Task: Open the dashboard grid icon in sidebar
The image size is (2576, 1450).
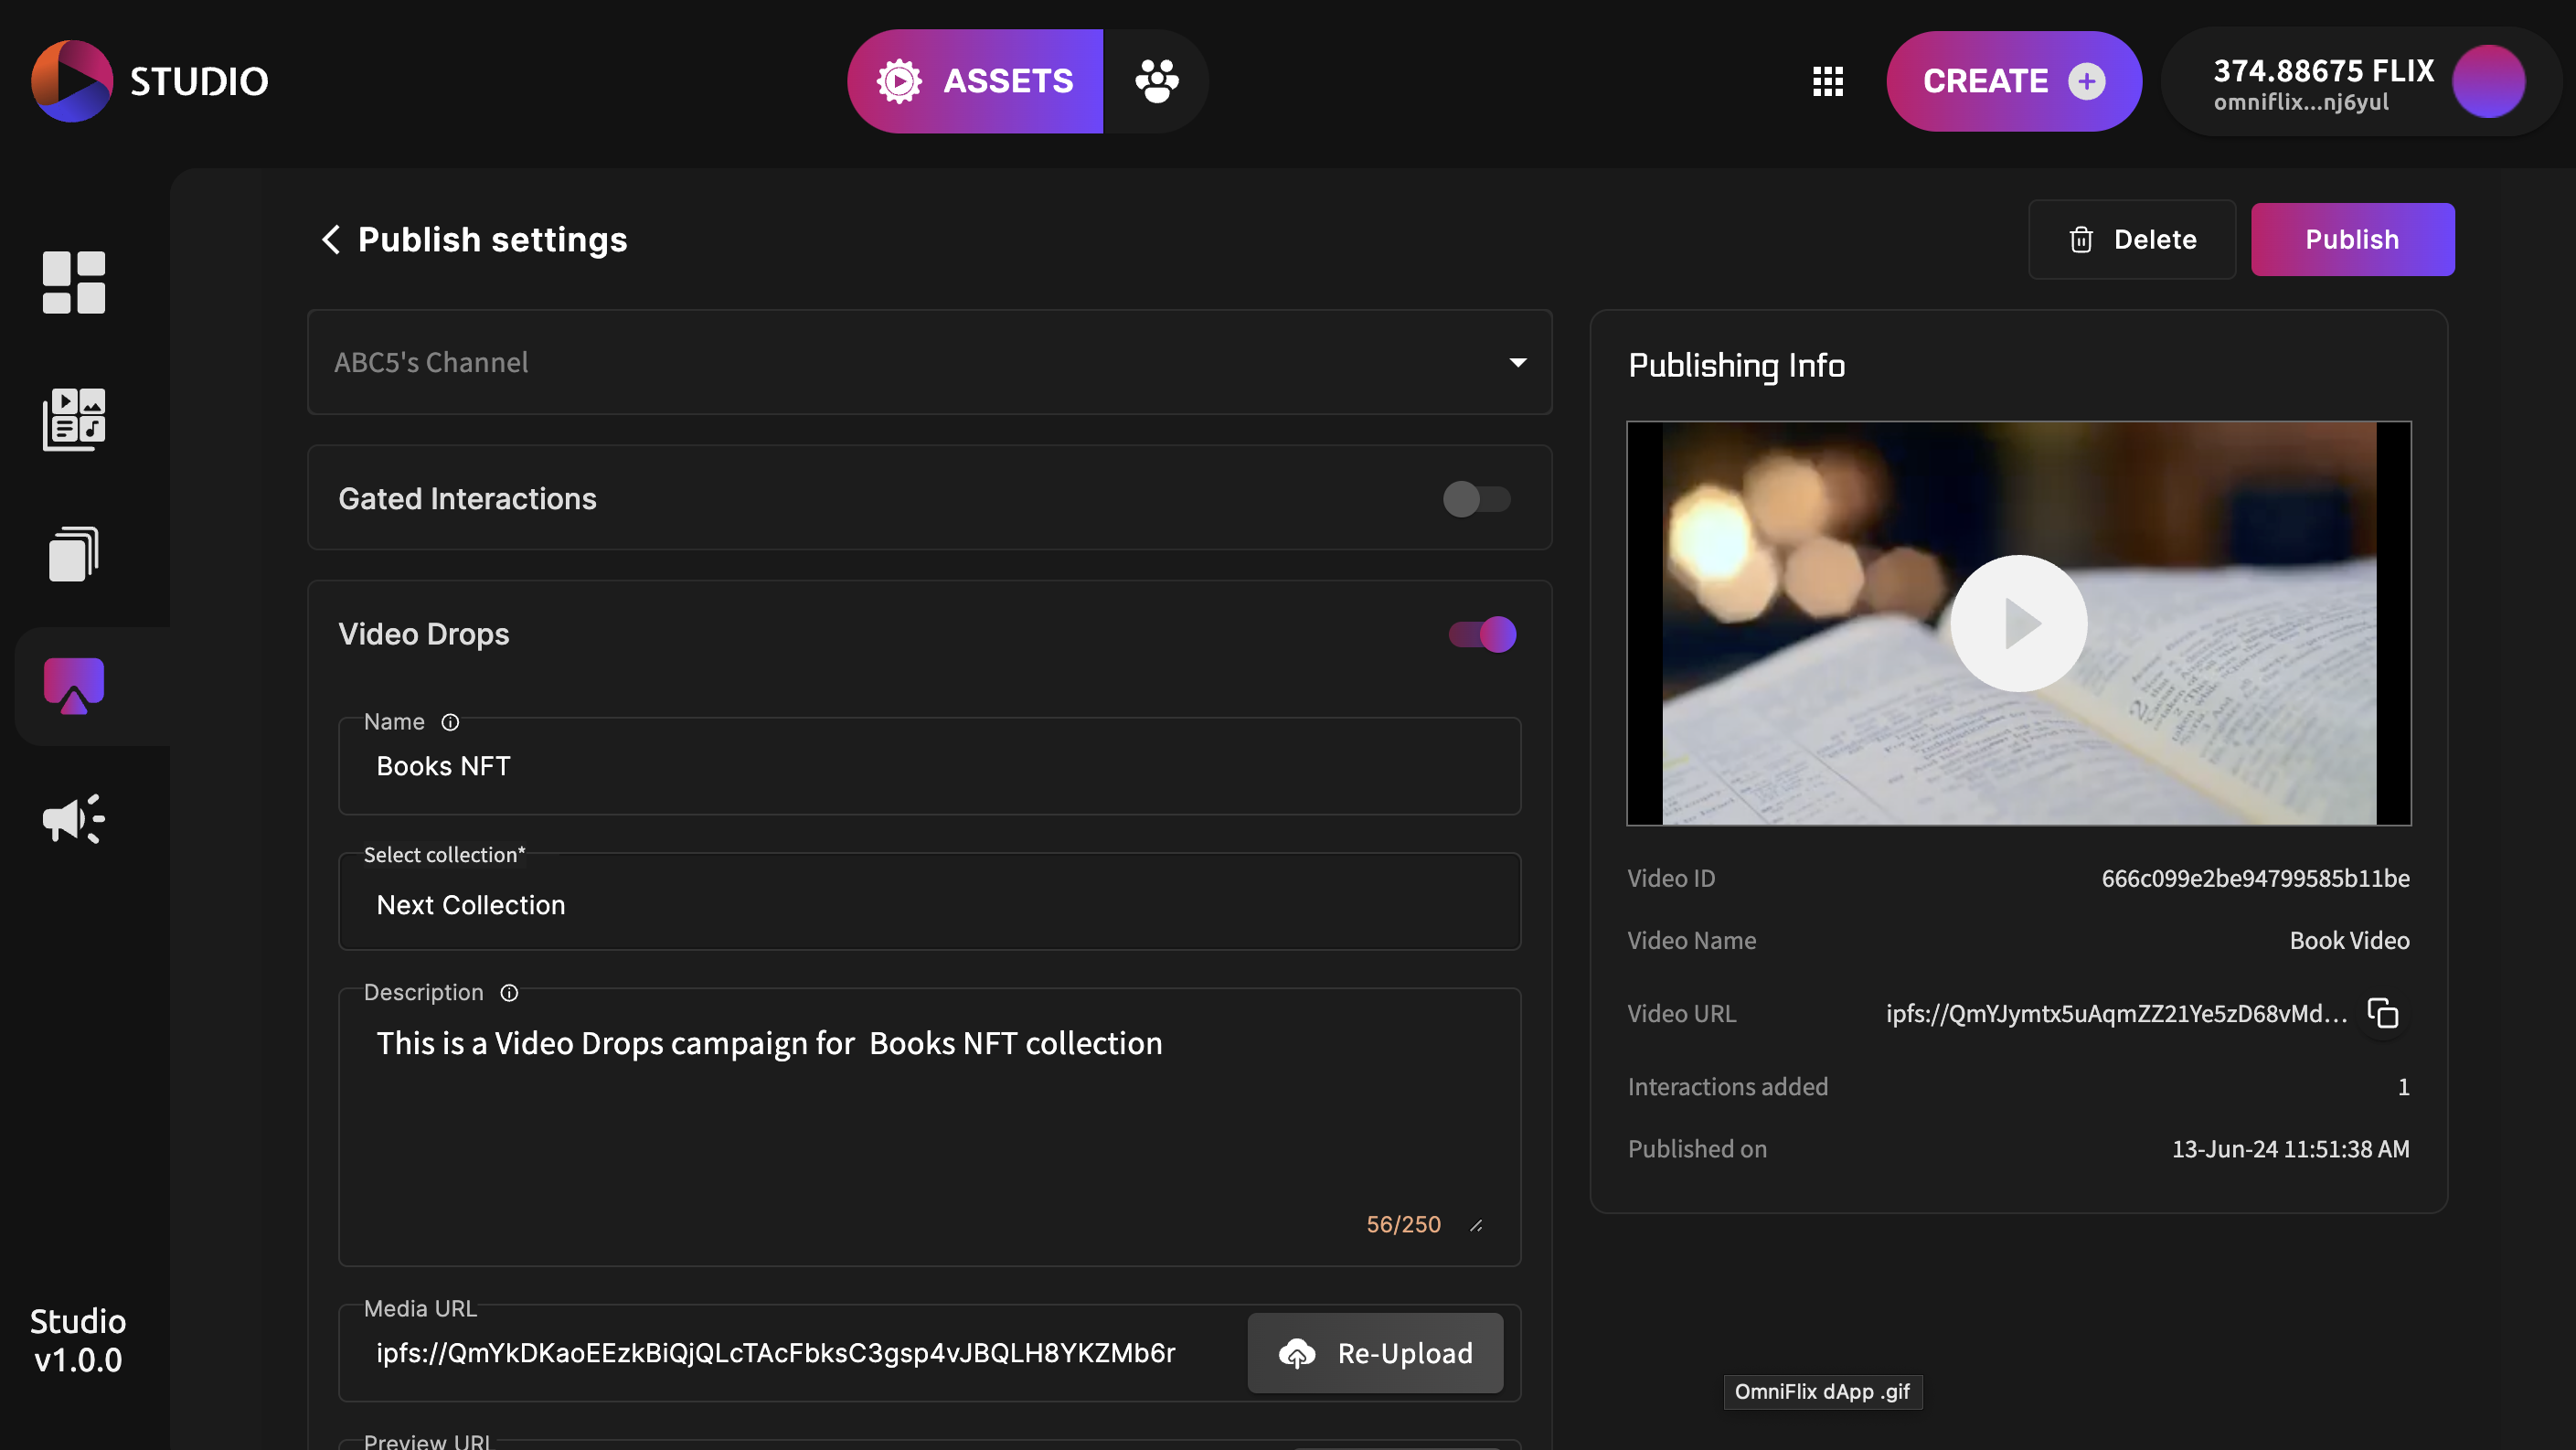Action: click(73, 282)
